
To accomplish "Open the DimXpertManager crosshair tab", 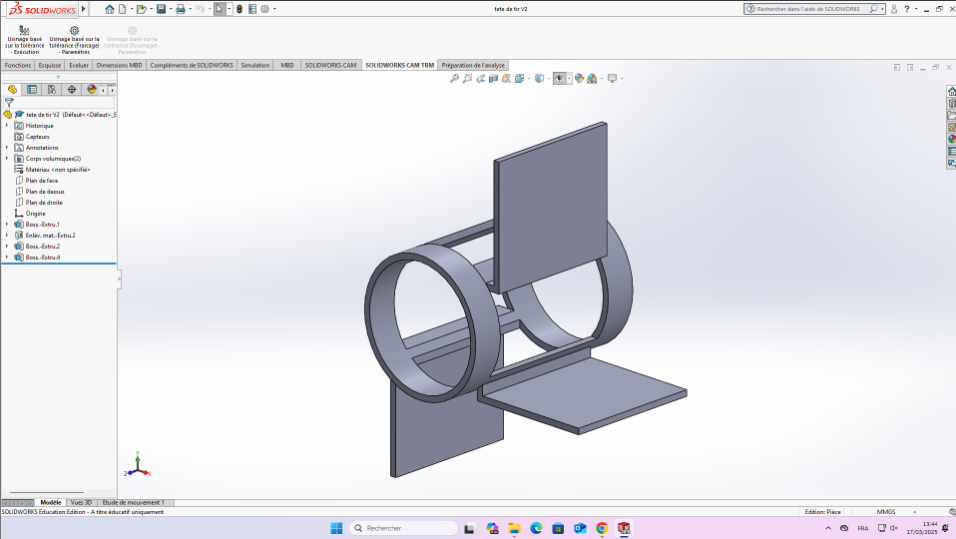I will point(72,90).
